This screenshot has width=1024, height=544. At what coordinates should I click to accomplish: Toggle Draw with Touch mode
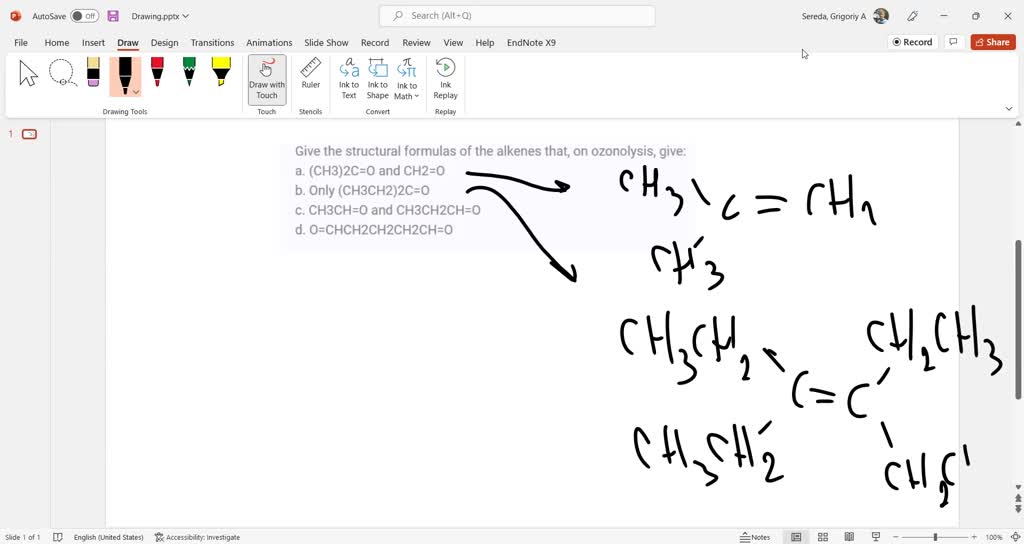(267, 78)
